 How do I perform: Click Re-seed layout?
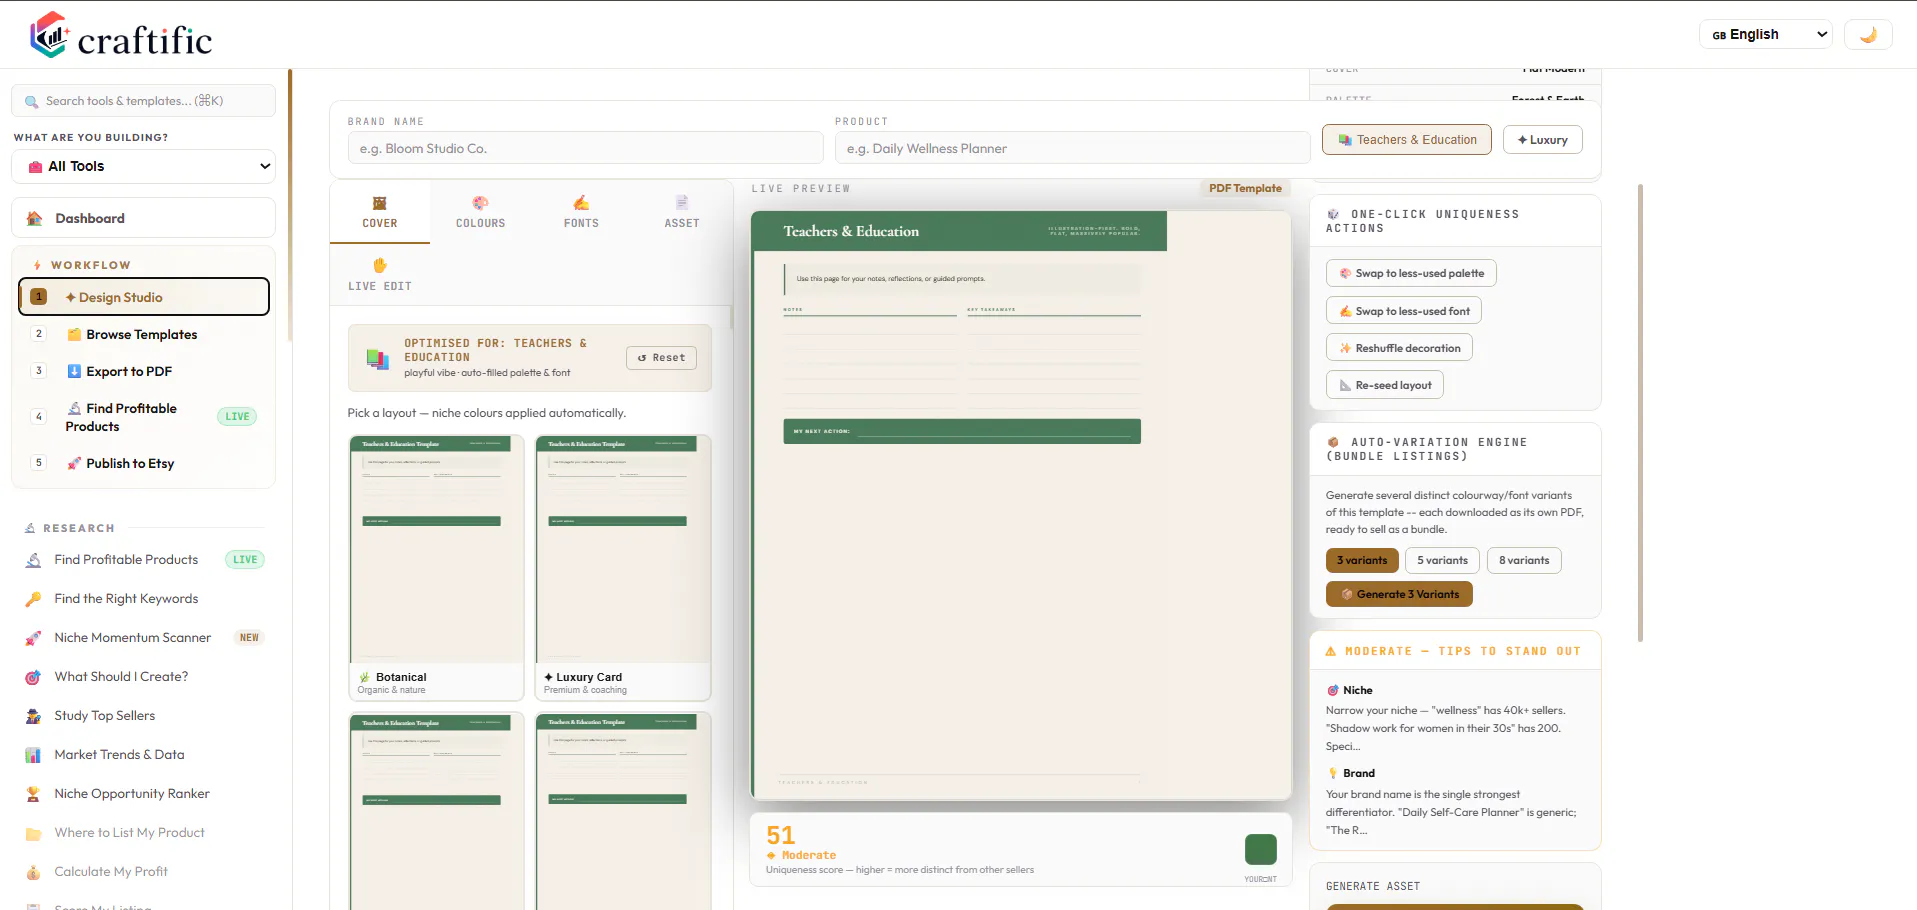(1385, 385)
